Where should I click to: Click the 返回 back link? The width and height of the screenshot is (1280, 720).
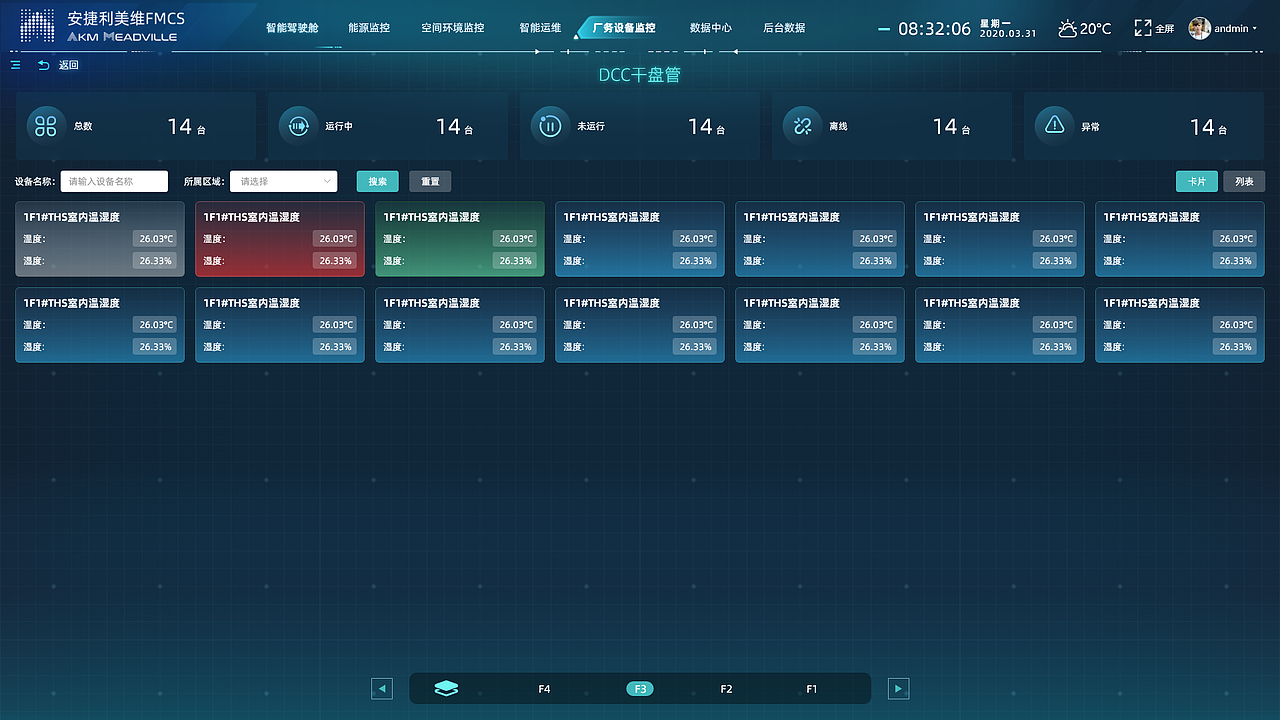[x=68, y=65]
